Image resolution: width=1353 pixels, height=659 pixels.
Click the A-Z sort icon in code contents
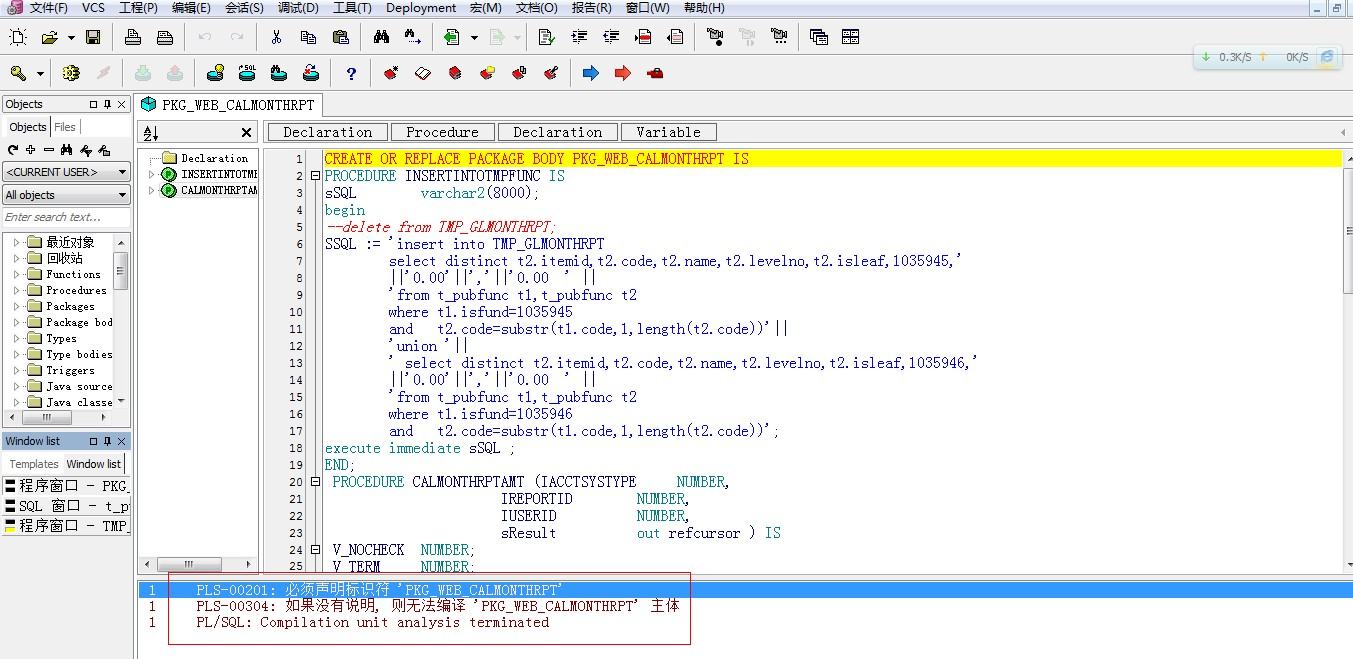click(x=151, y=133)
